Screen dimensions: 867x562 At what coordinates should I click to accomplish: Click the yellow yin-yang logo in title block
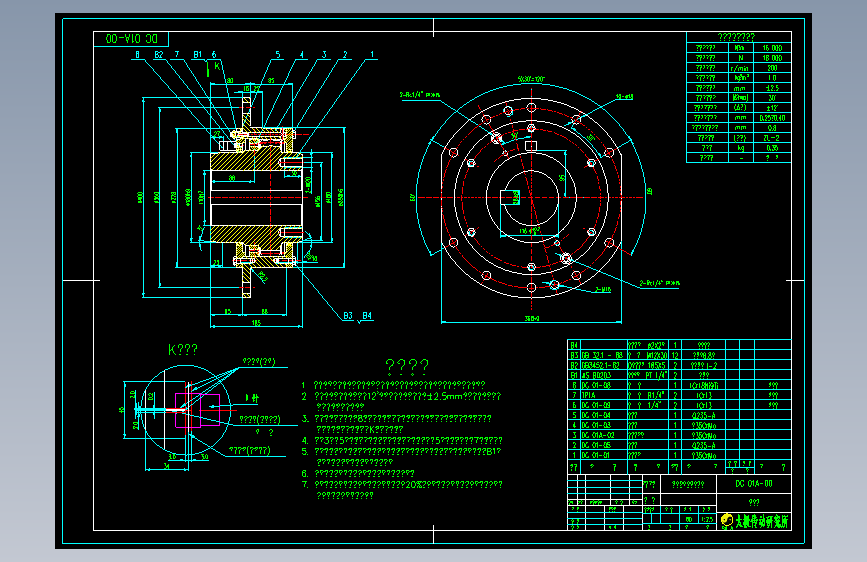[x=727, y=521]
